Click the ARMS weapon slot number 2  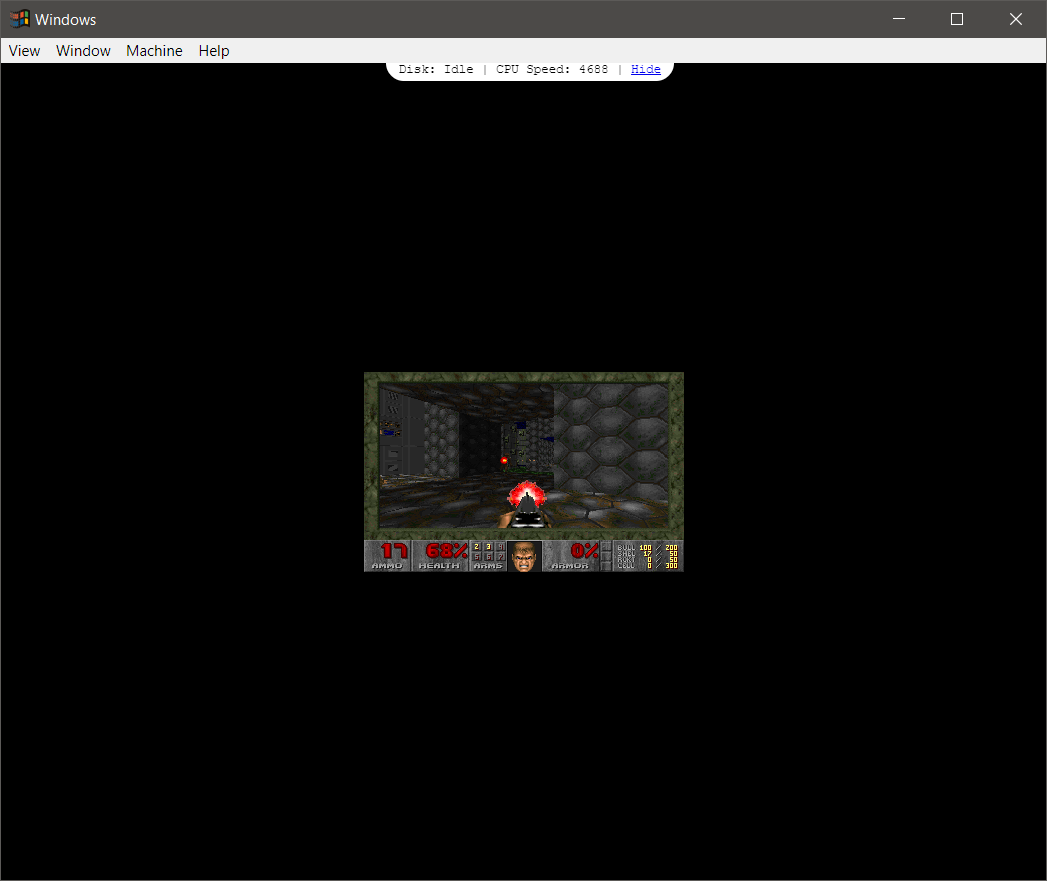point(477,547)
